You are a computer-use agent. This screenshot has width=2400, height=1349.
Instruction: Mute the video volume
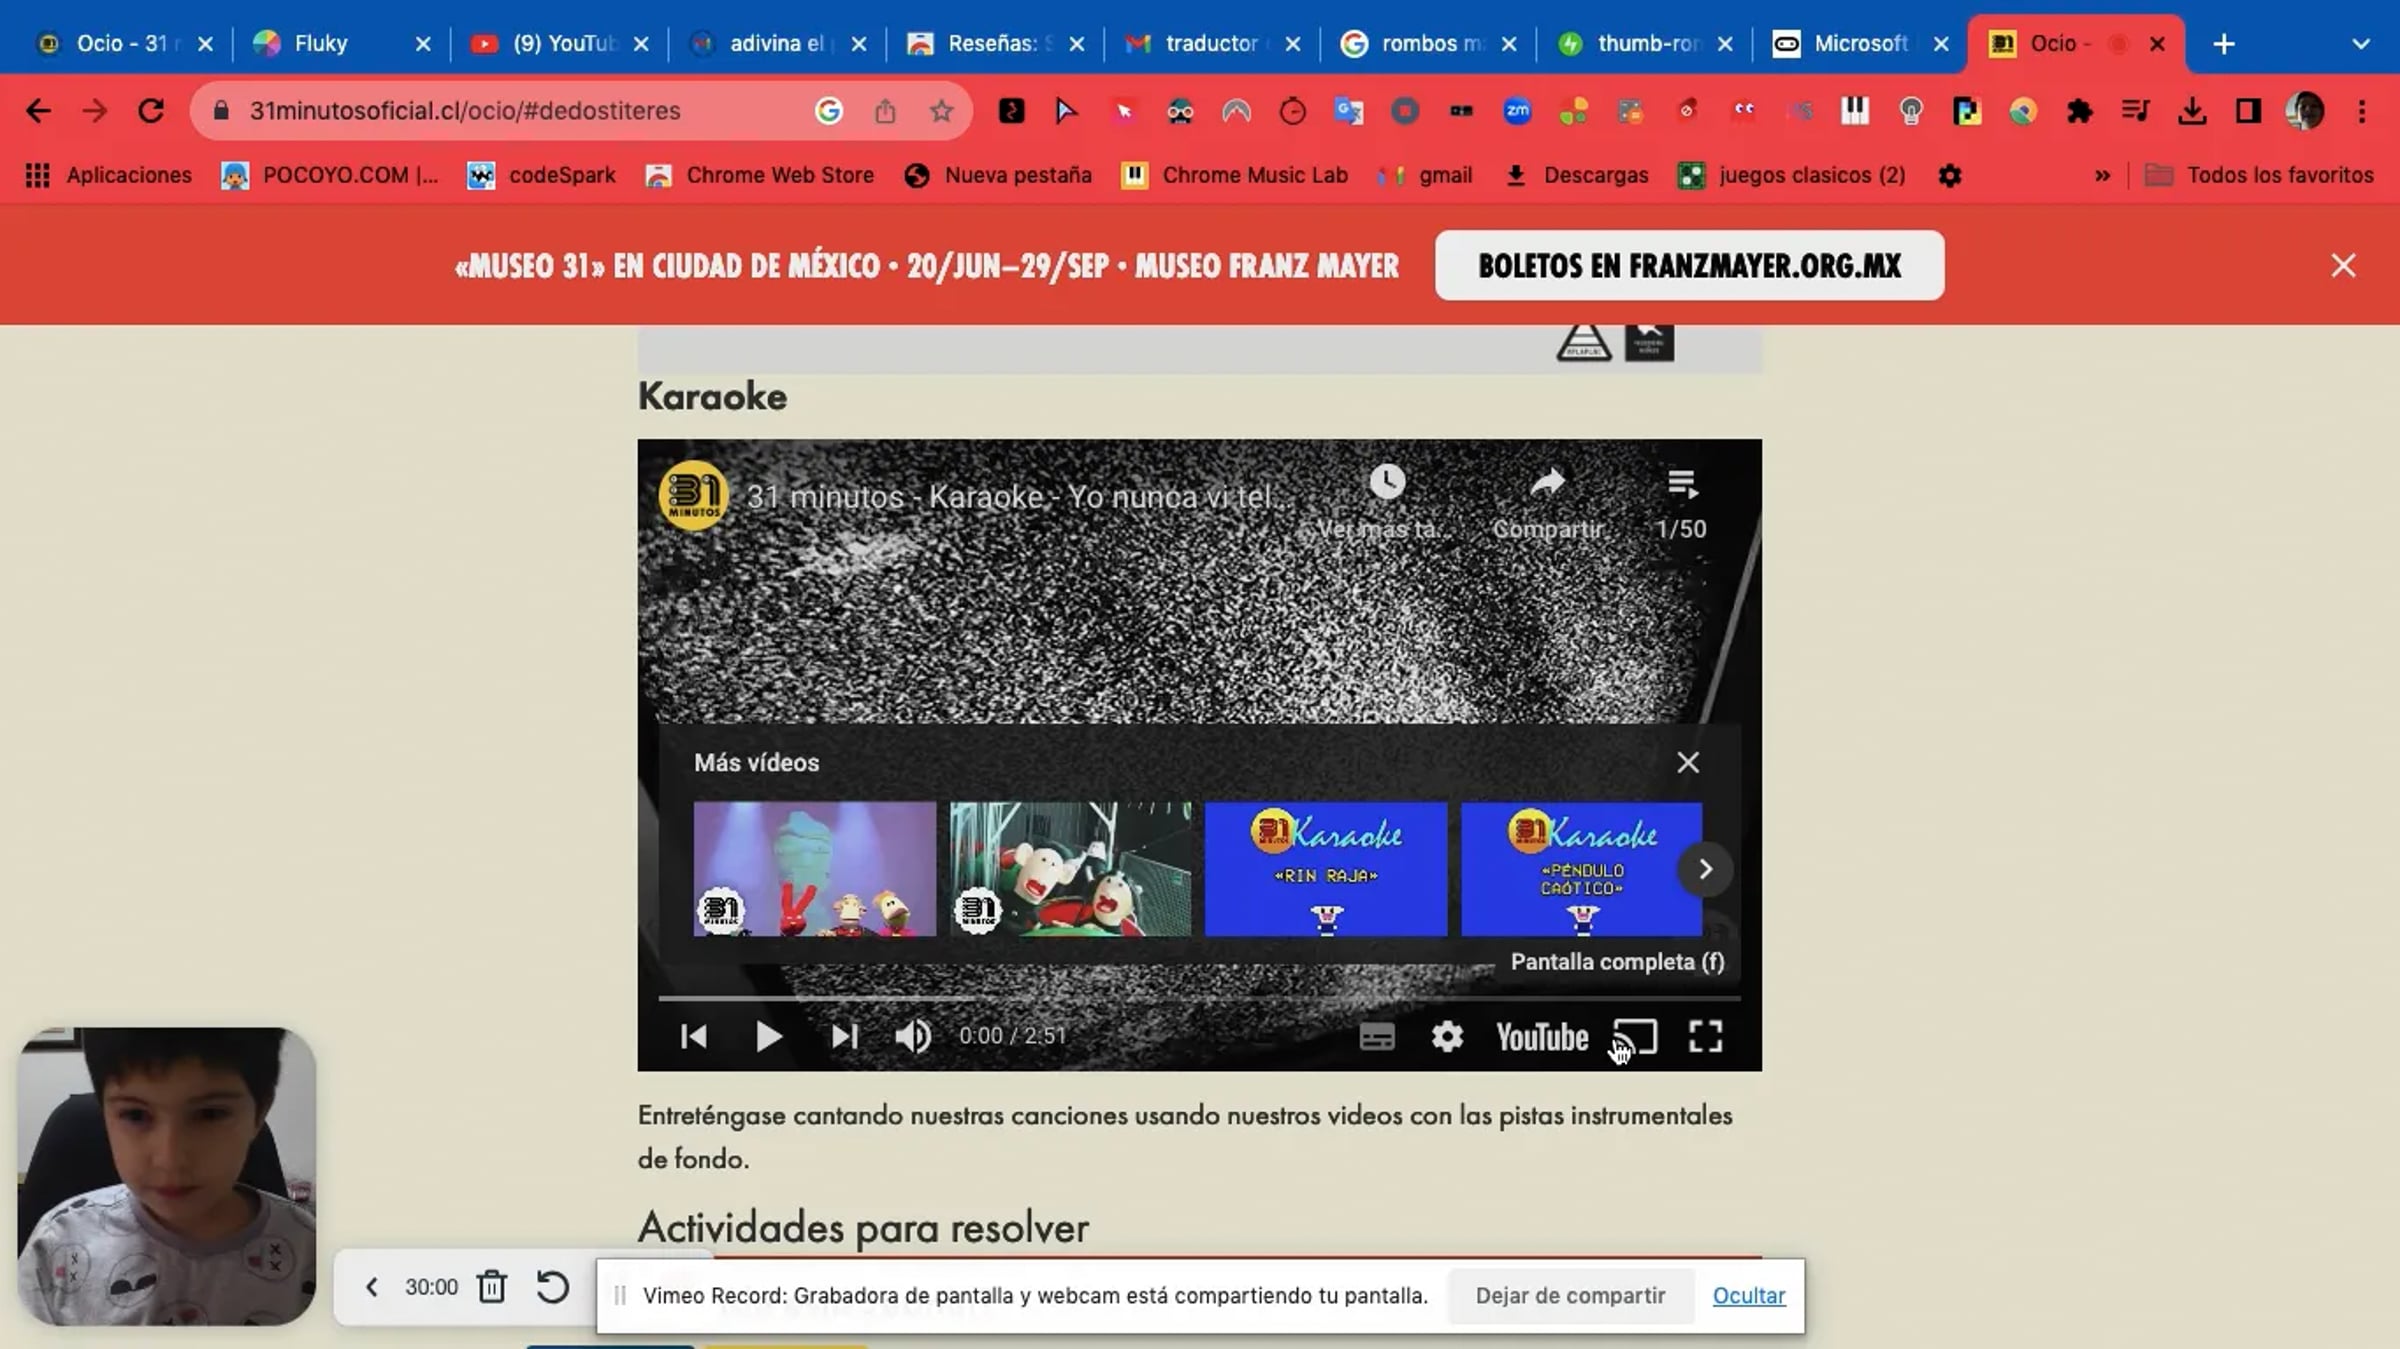click(912, 1036)
